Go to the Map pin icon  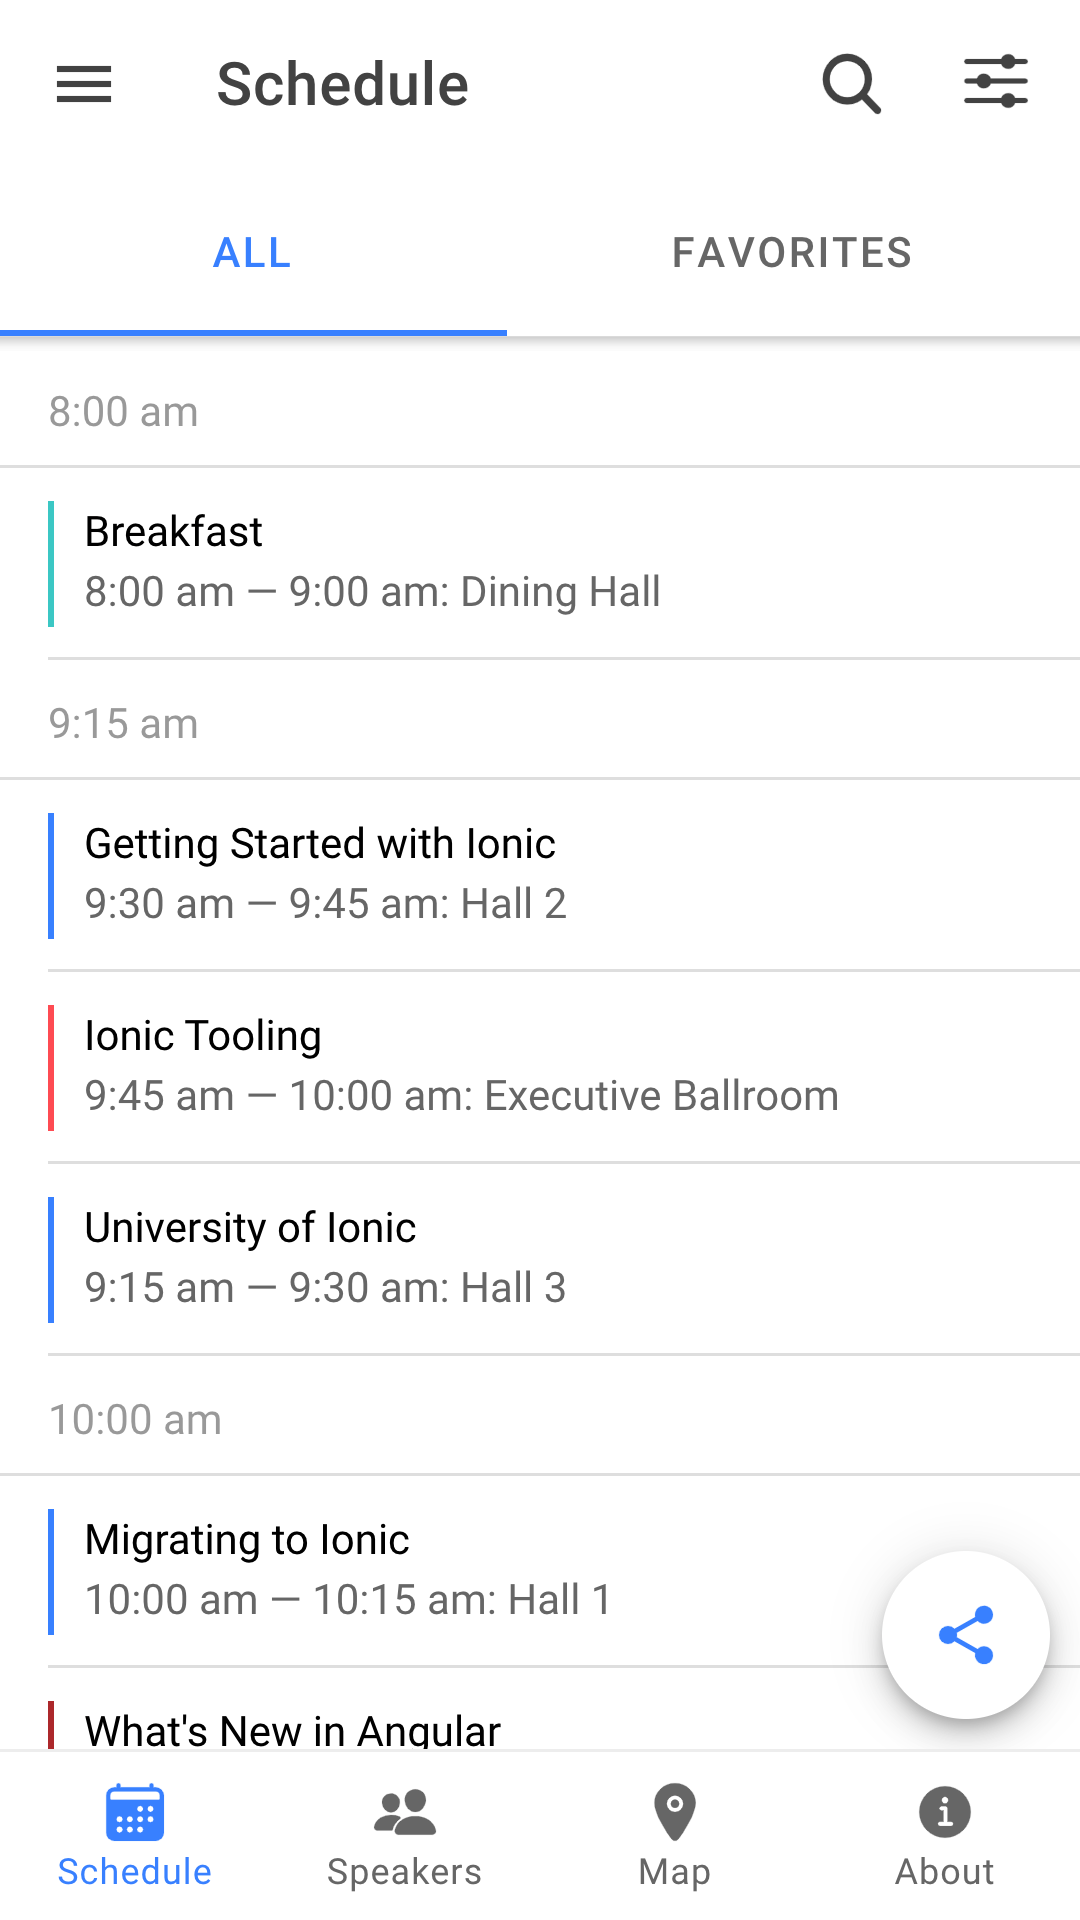click(675, 1812)
